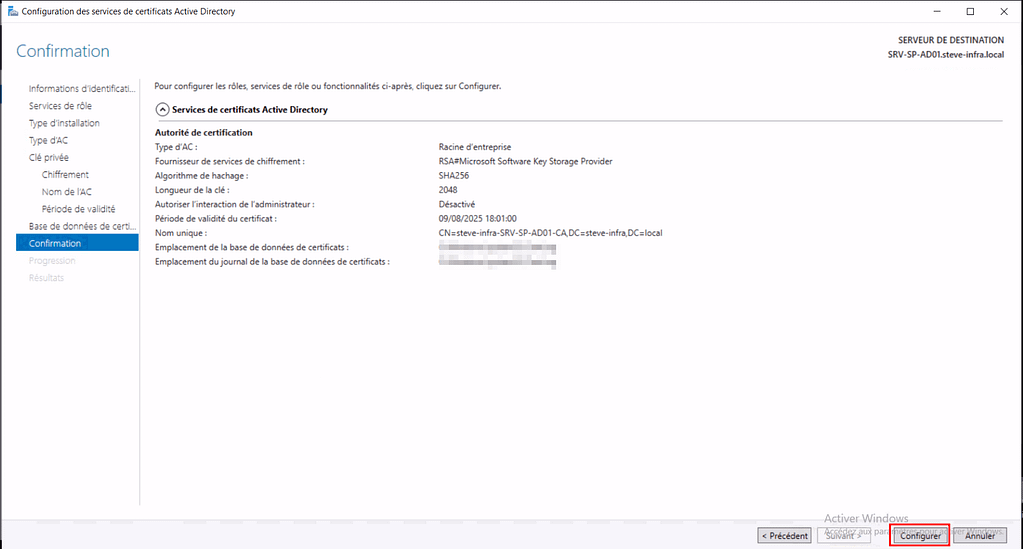1023x549 pixels.
Task: Open the Chiffrement sub-step
Action: 65,175
